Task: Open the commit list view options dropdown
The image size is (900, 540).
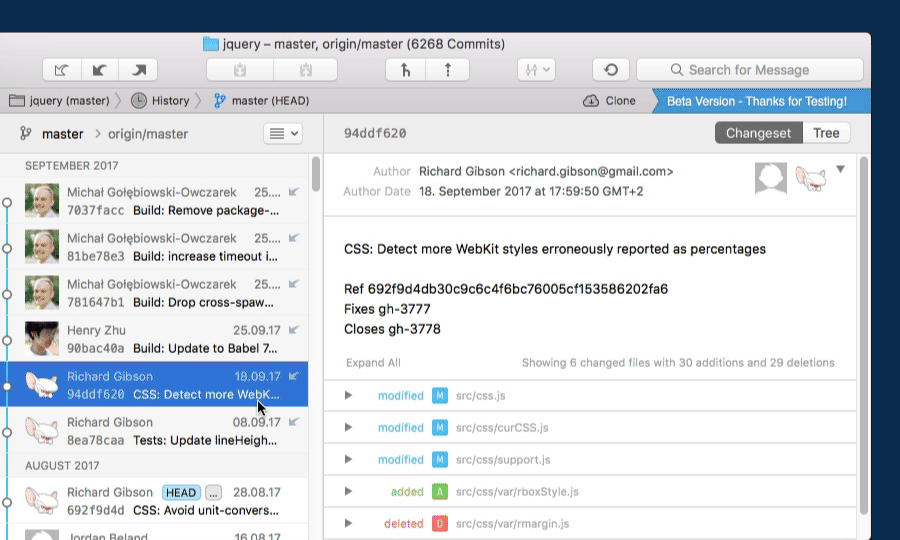Action: point(282,133)
